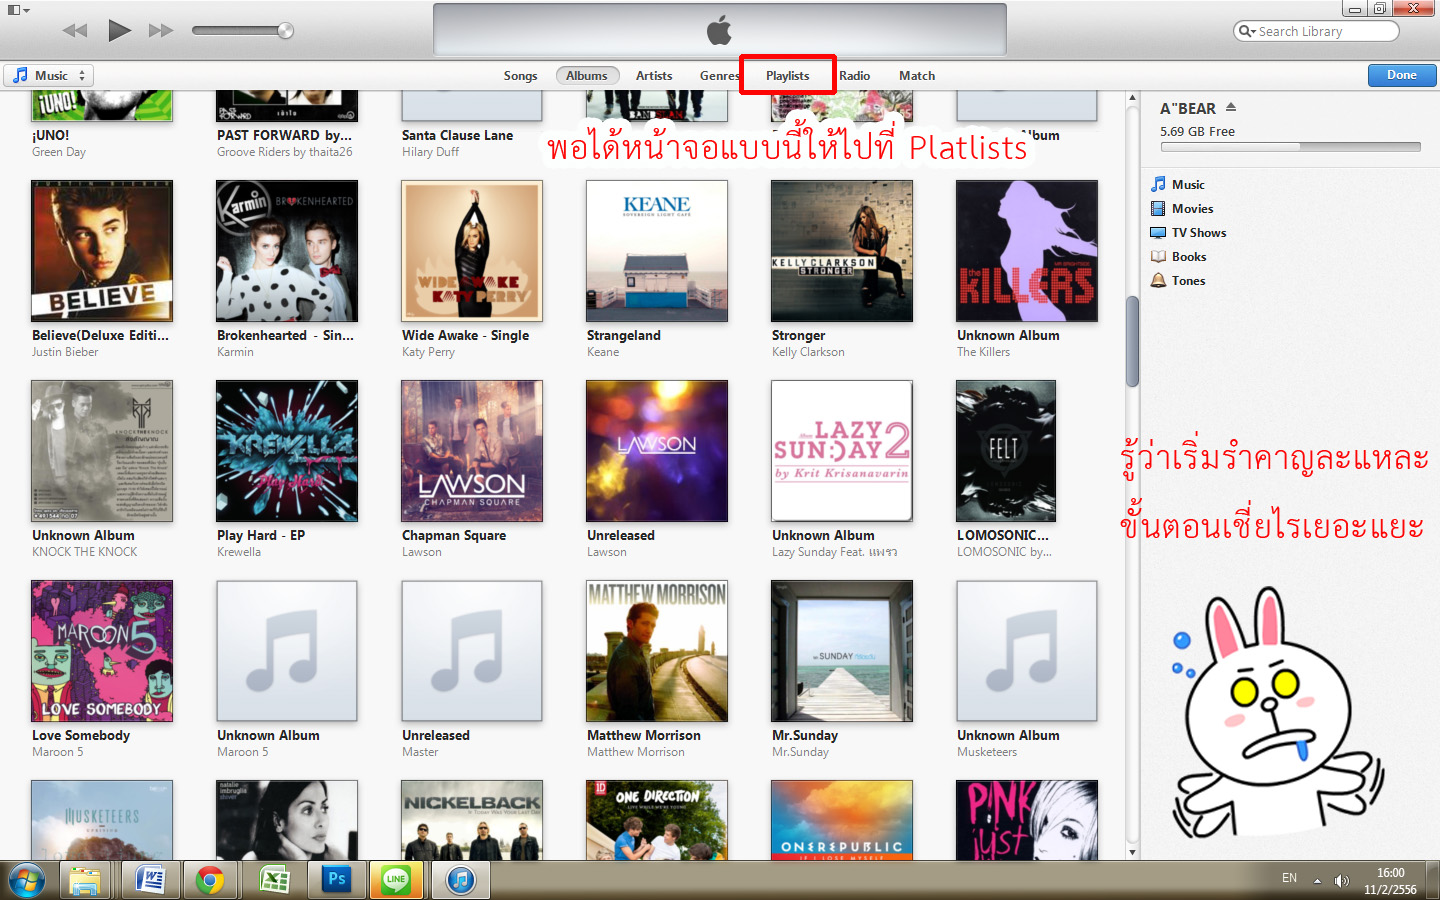
Task: Click the PAST FORWARD album title
Action: coord(284,135)
